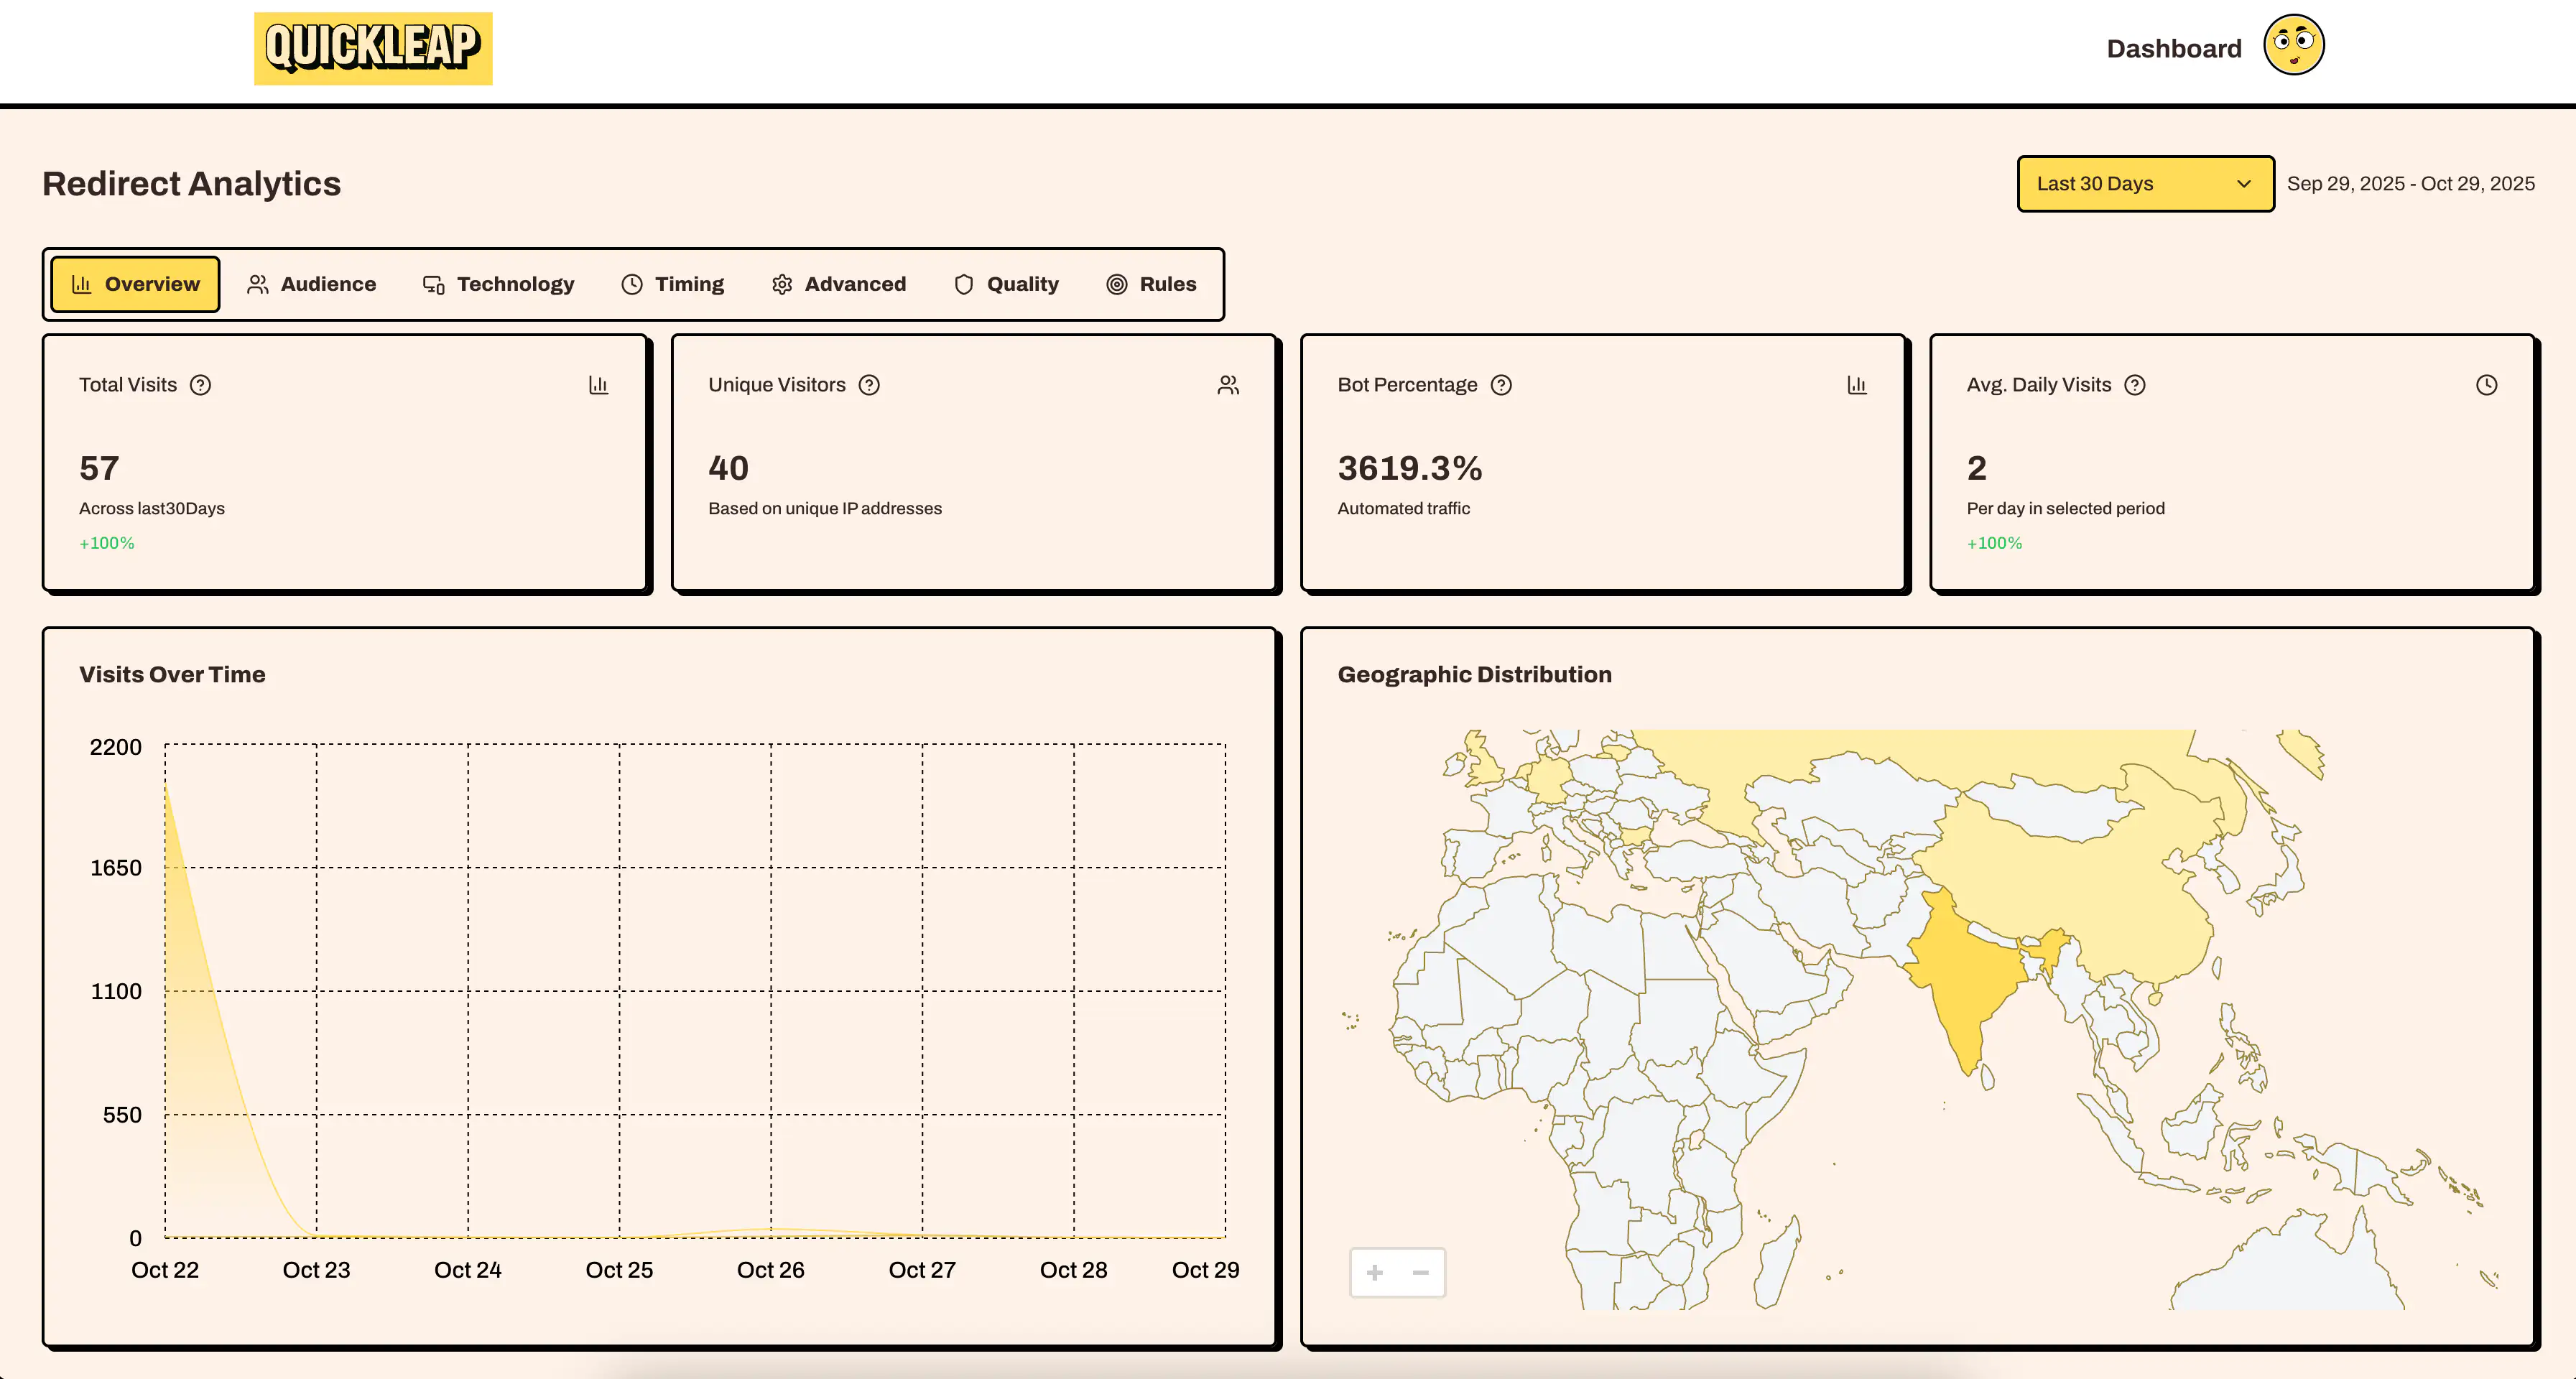Switch to the Audience tab

[x=312, y=284]
